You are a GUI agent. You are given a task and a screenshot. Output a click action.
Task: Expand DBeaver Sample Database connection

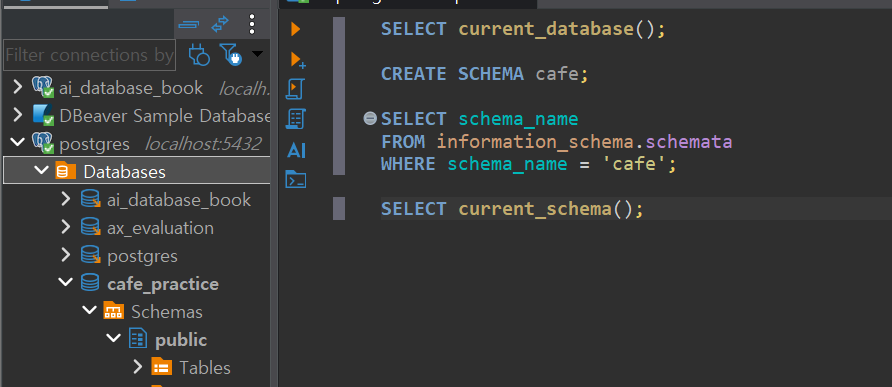[x=18, y=115]
